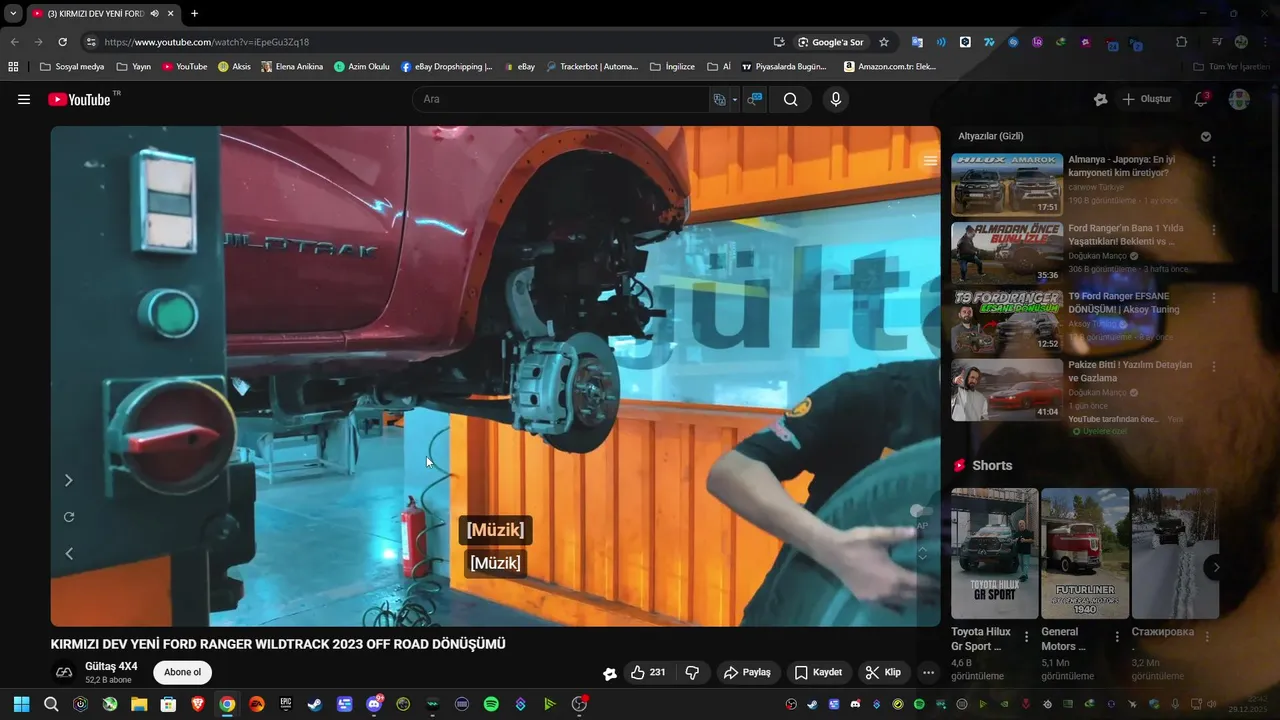The width and height of the screenshot is (1280, 720).
Task: Open Windows Start menu
Action: click(x=21, y=704)
